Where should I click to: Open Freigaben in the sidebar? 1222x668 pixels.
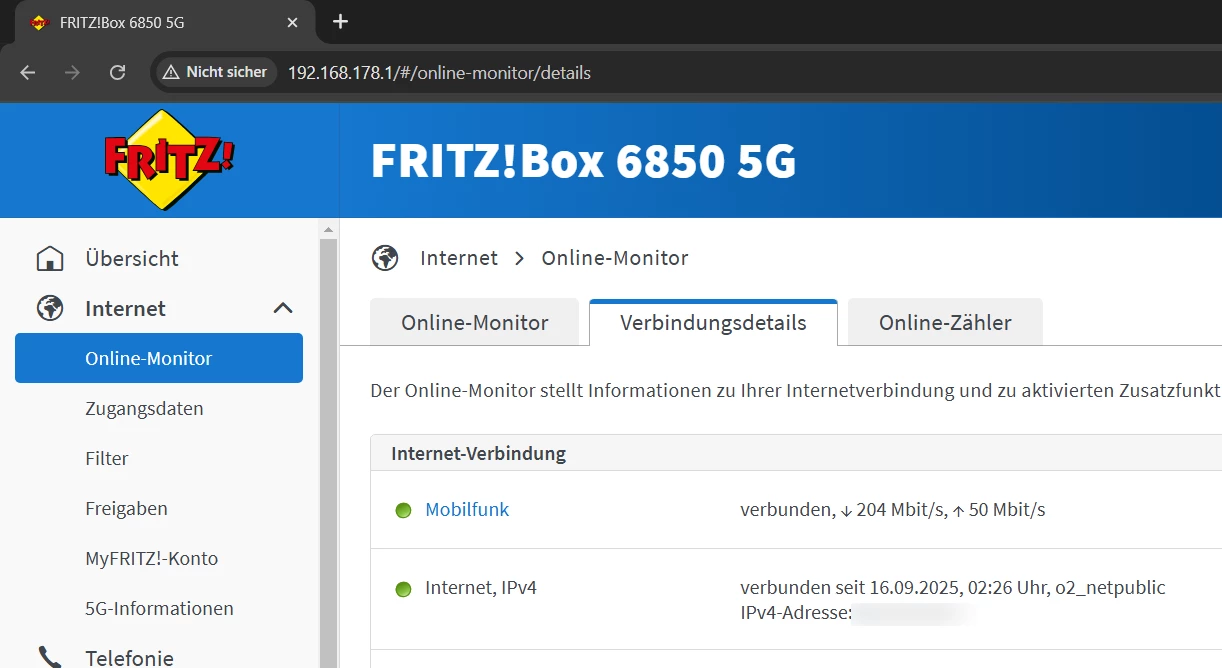click(x=126, y=509)
